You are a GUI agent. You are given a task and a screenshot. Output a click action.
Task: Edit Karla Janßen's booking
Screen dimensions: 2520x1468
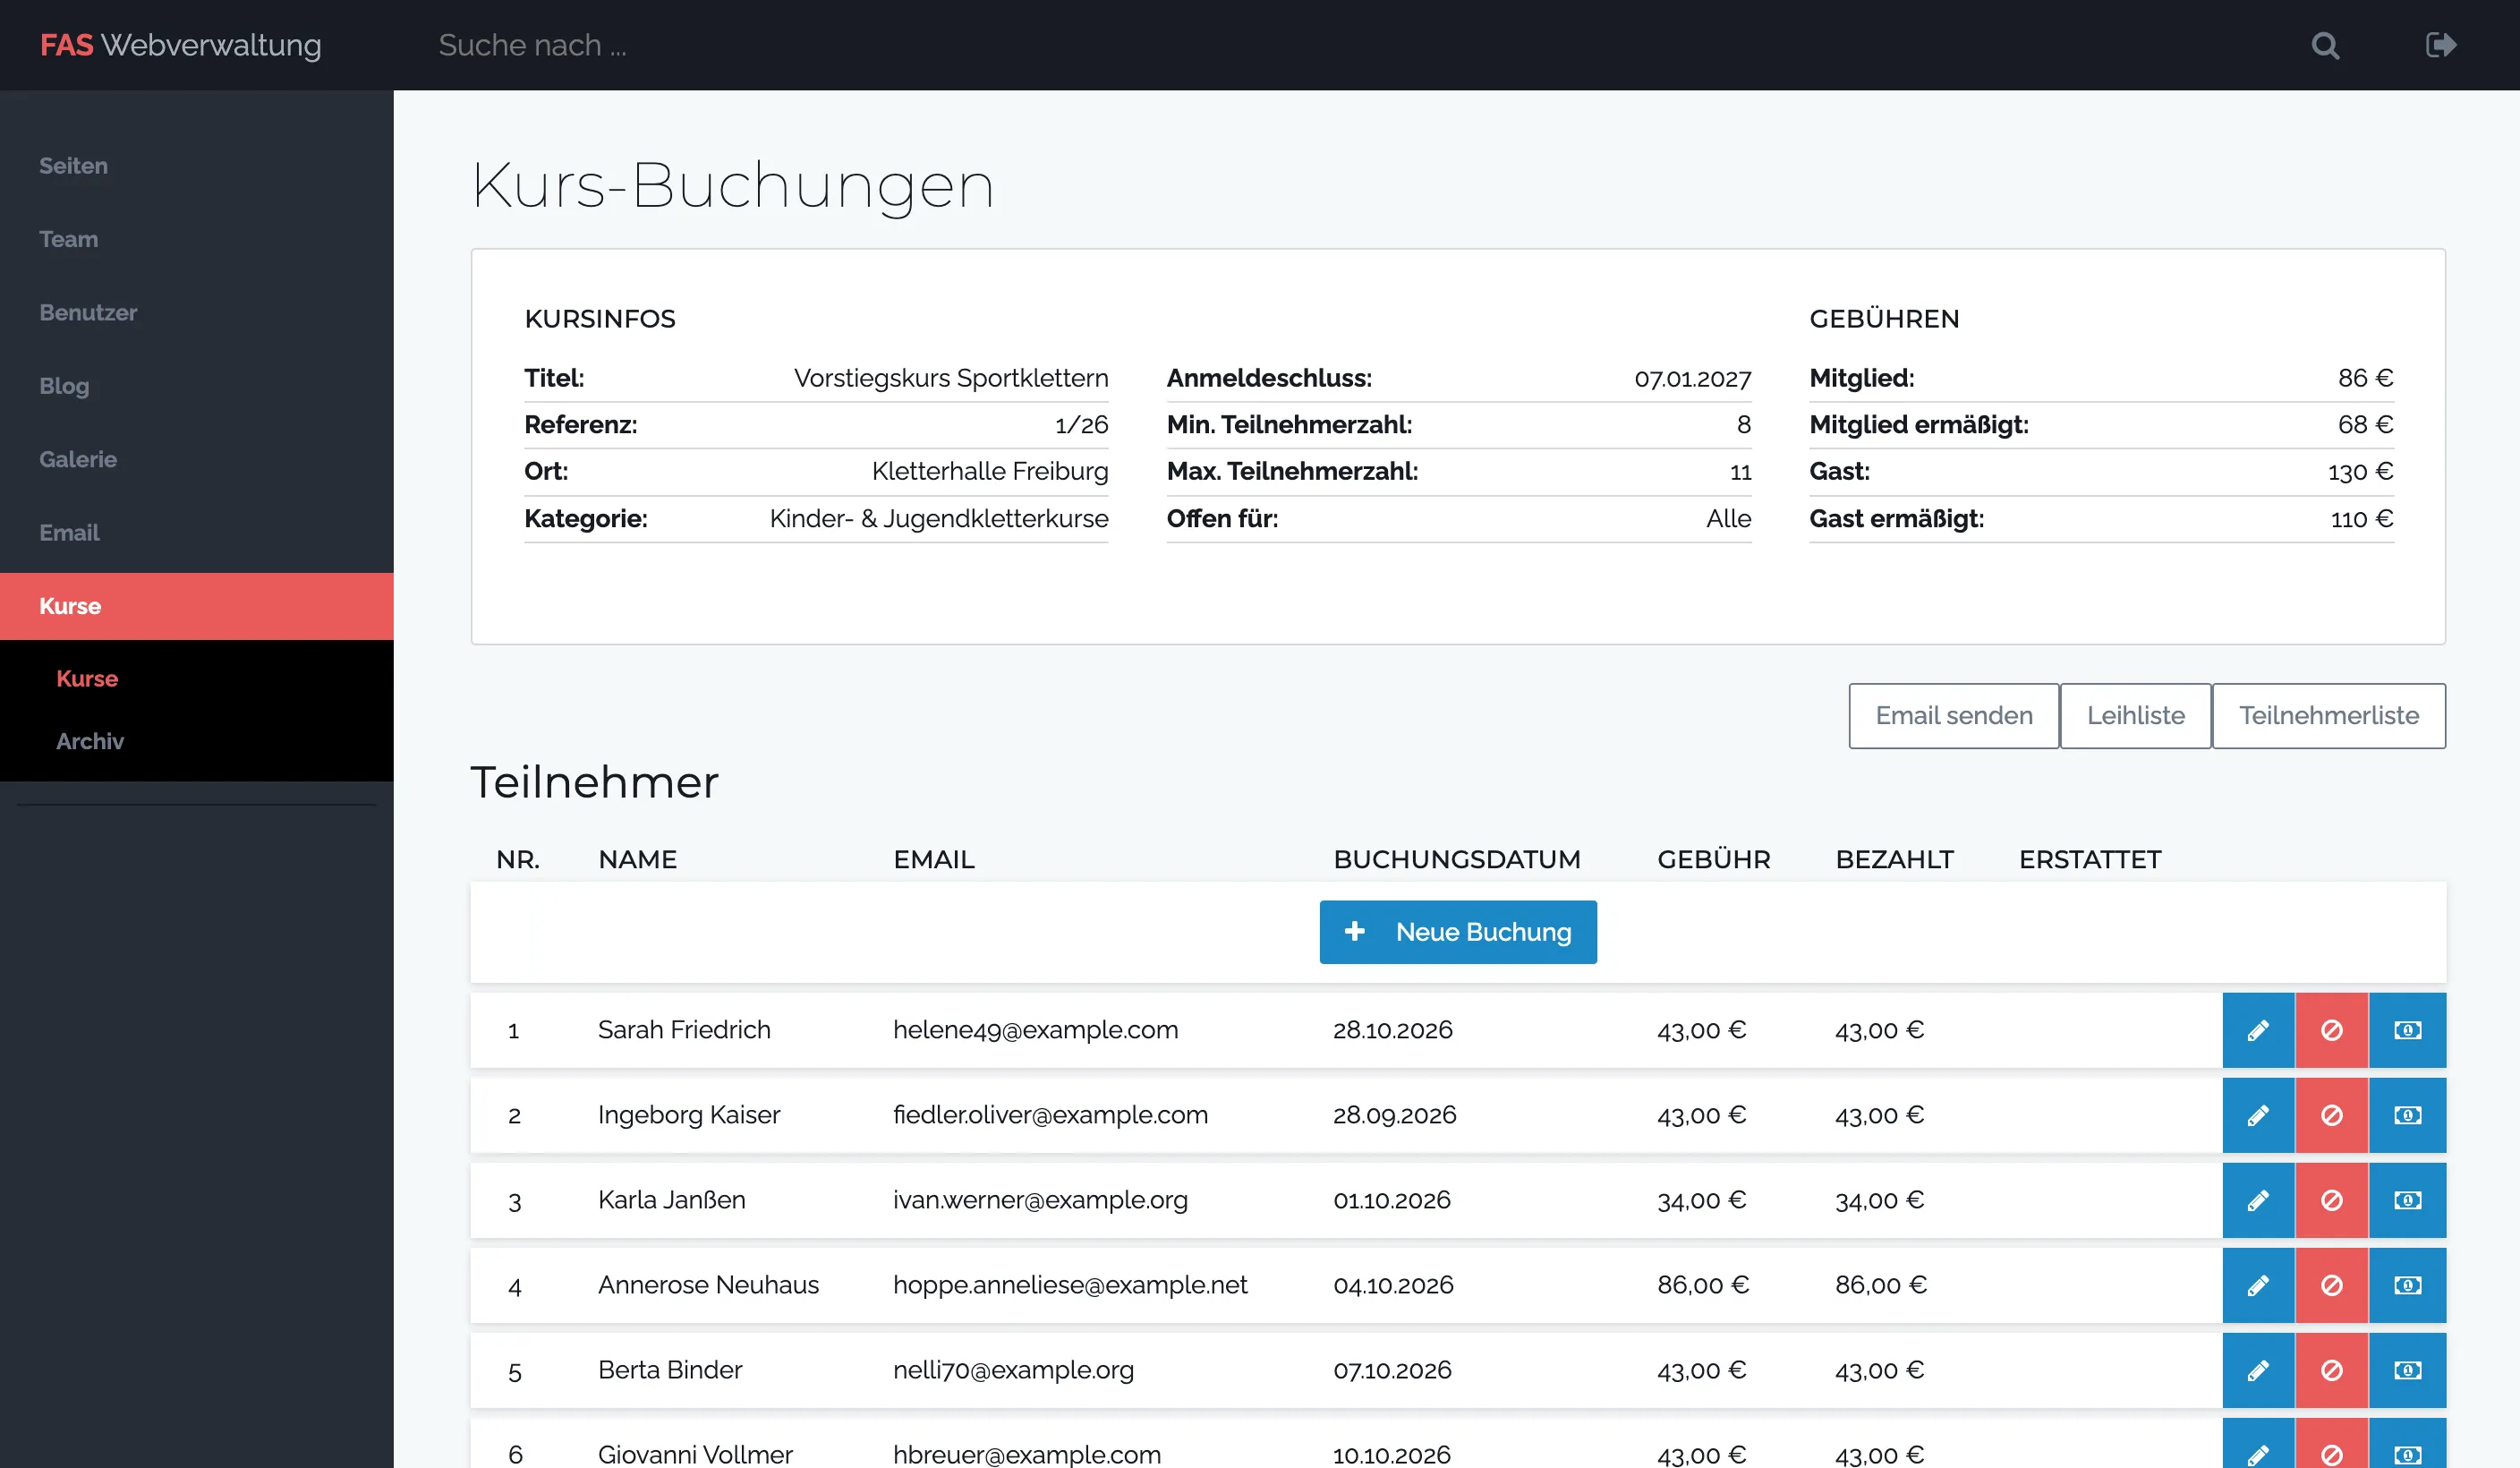click(x=2258, y=1200)
